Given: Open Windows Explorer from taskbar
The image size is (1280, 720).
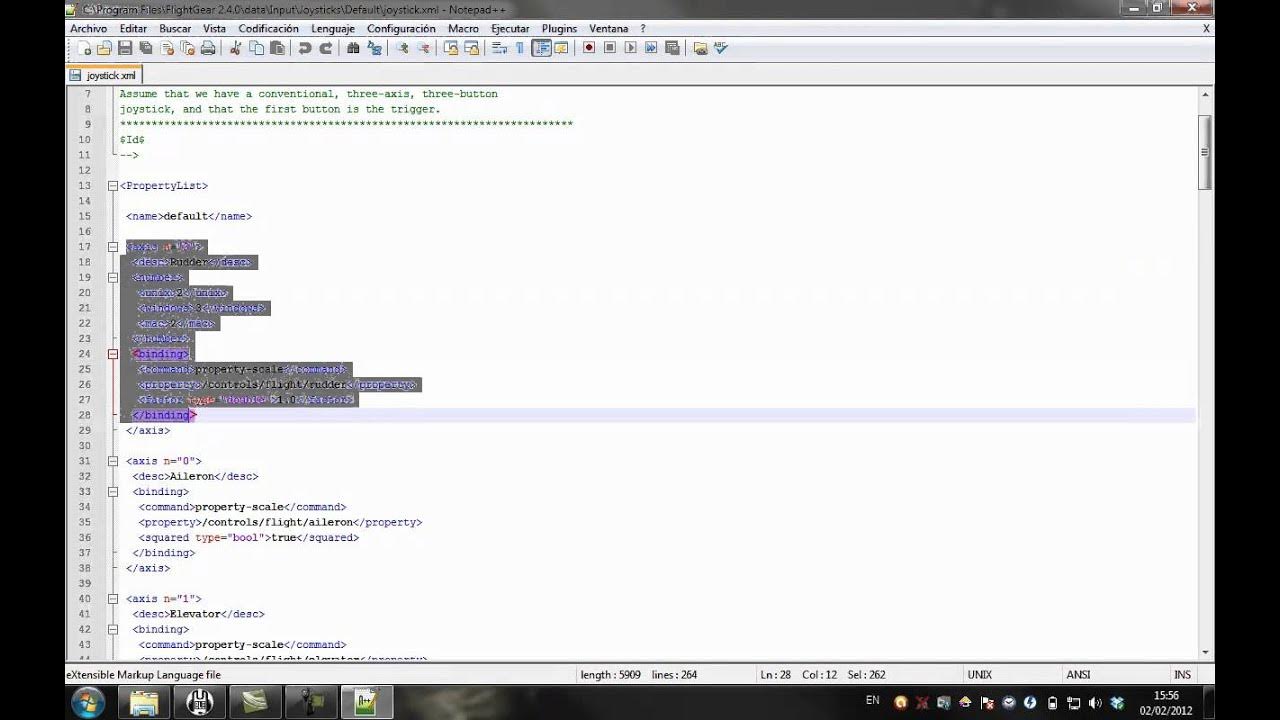Looking at the screenshot, I should [x=144, y=702].
